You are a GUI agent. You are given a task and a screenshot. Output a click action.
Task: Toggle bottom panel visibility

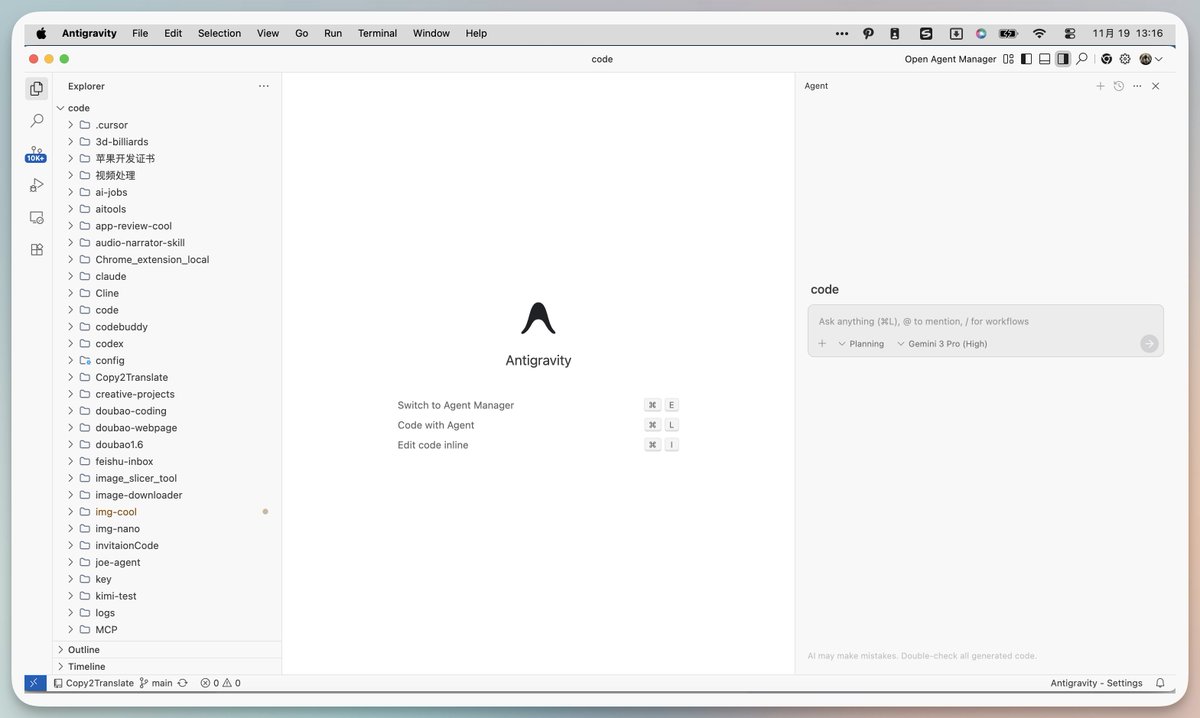coord(1044,59)
